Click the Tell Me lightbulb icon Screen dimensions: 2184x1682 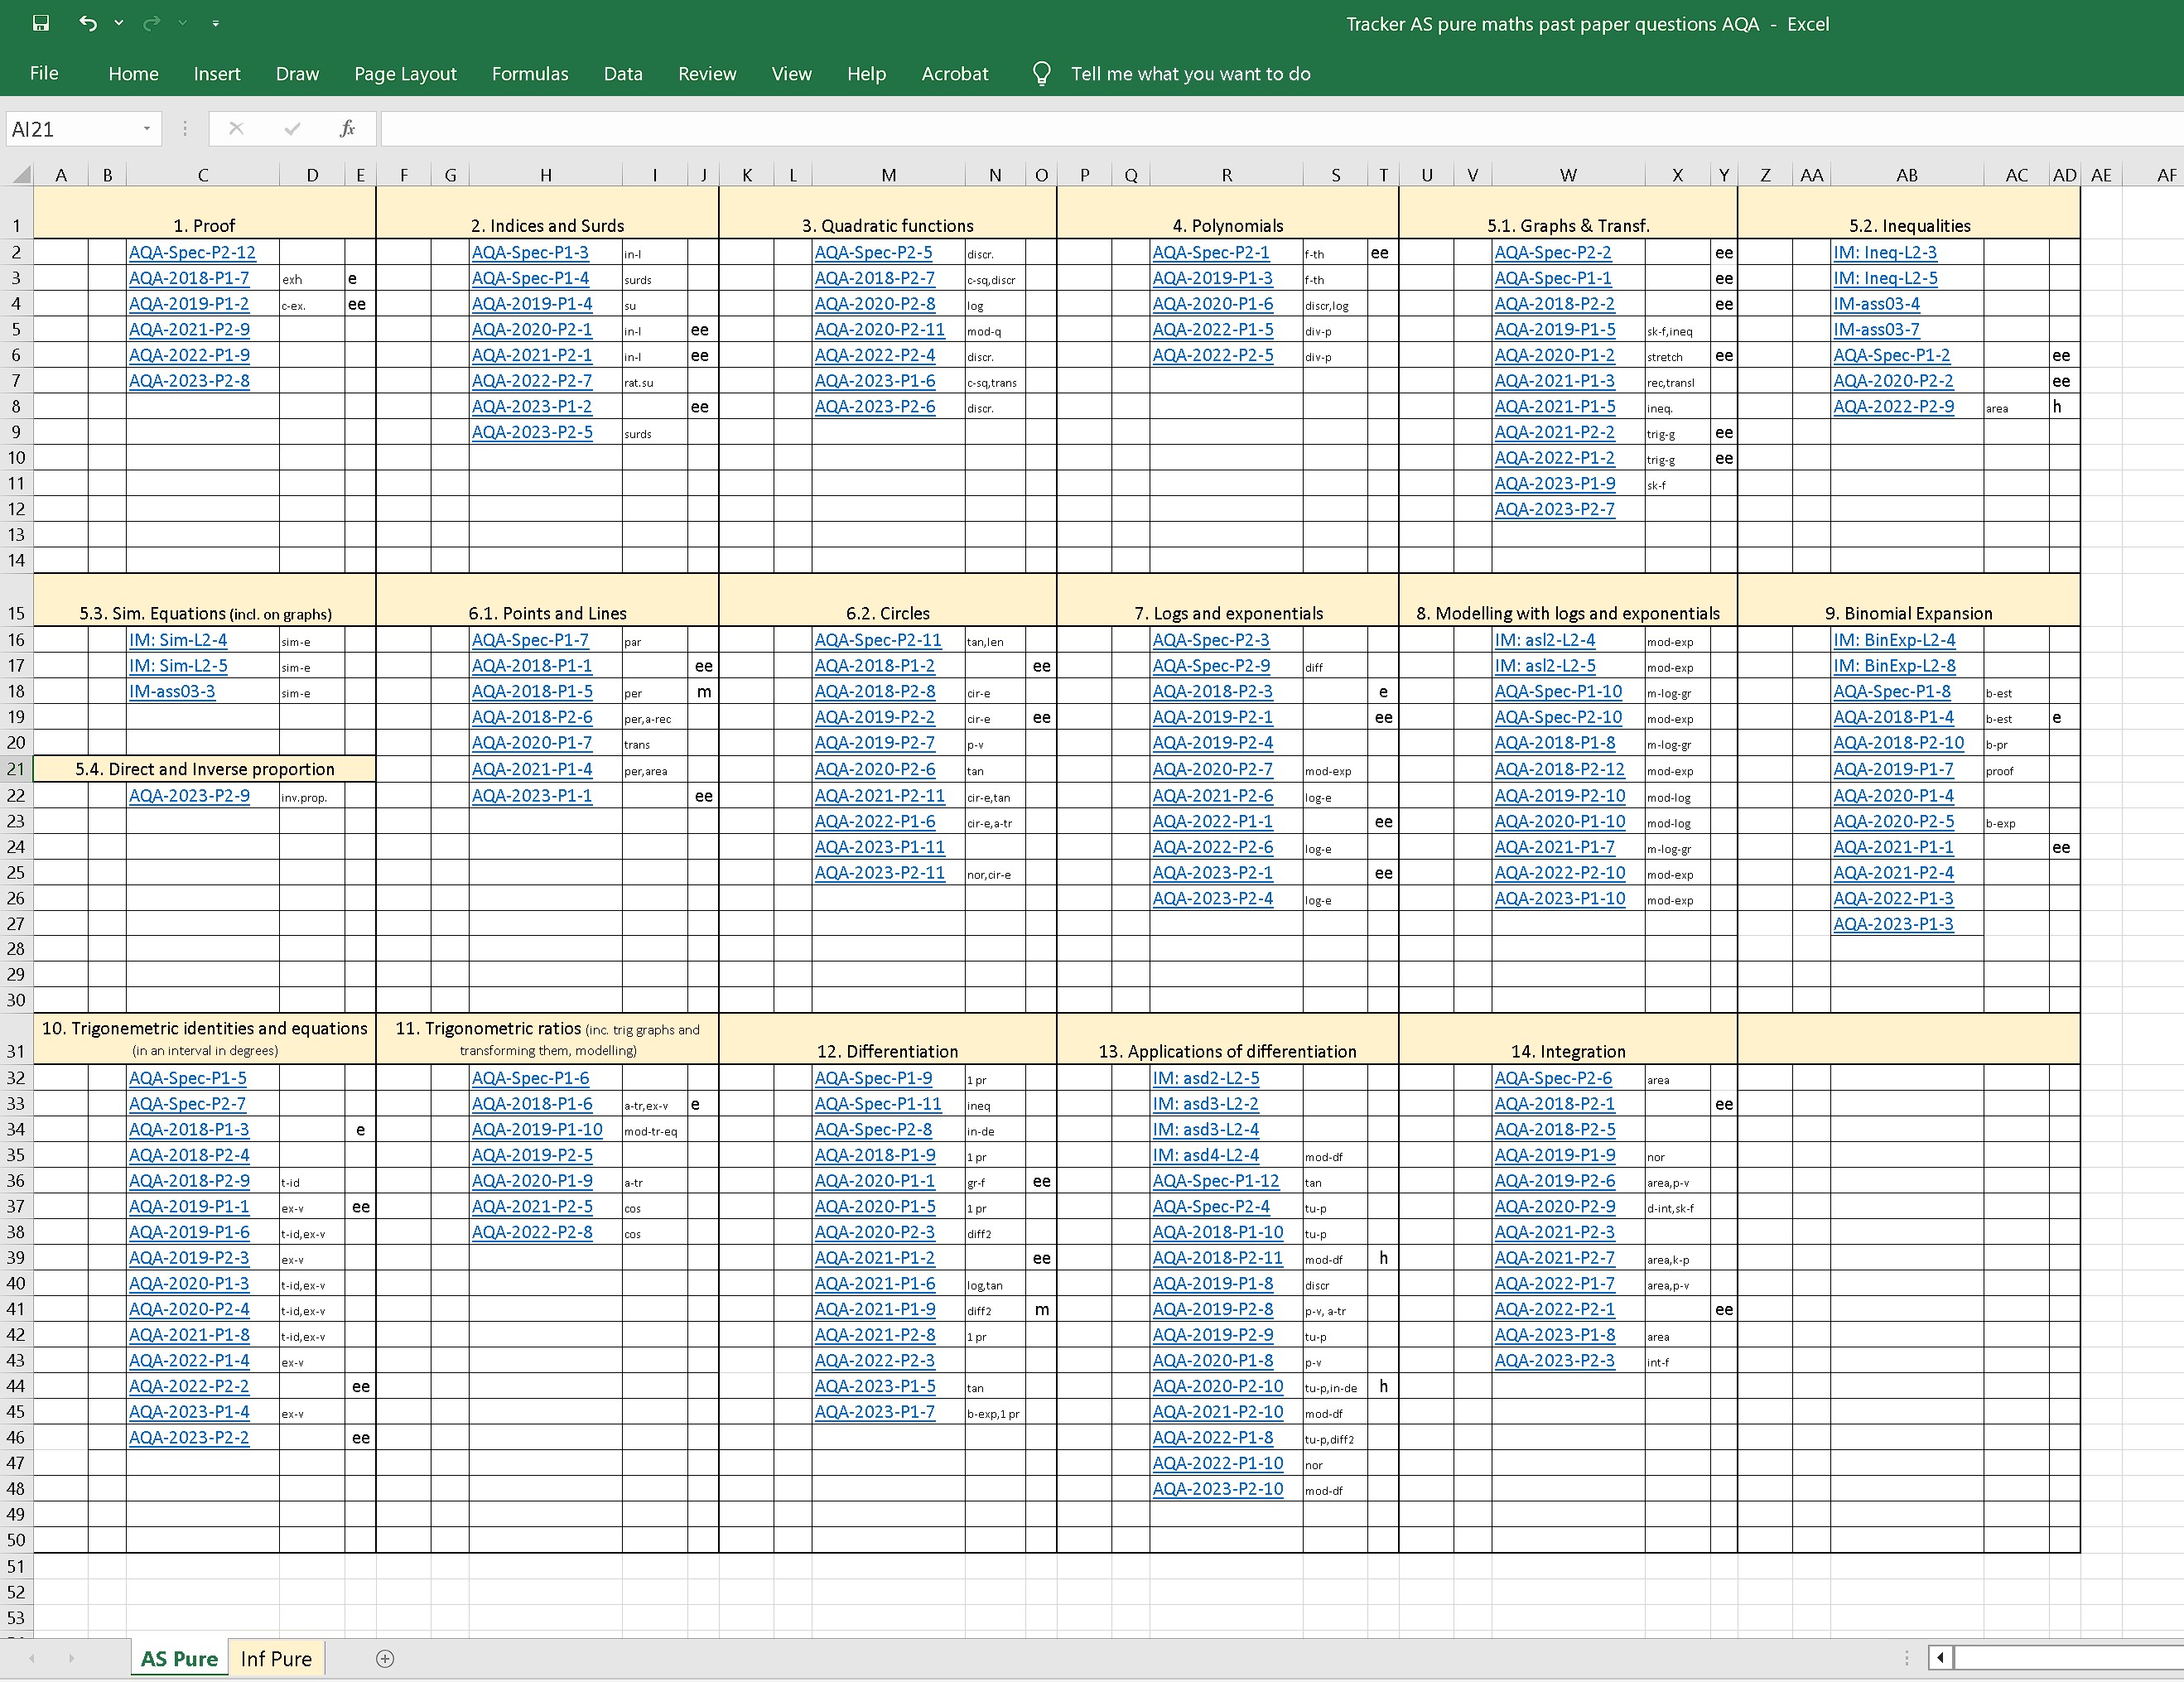(1040, 73)
